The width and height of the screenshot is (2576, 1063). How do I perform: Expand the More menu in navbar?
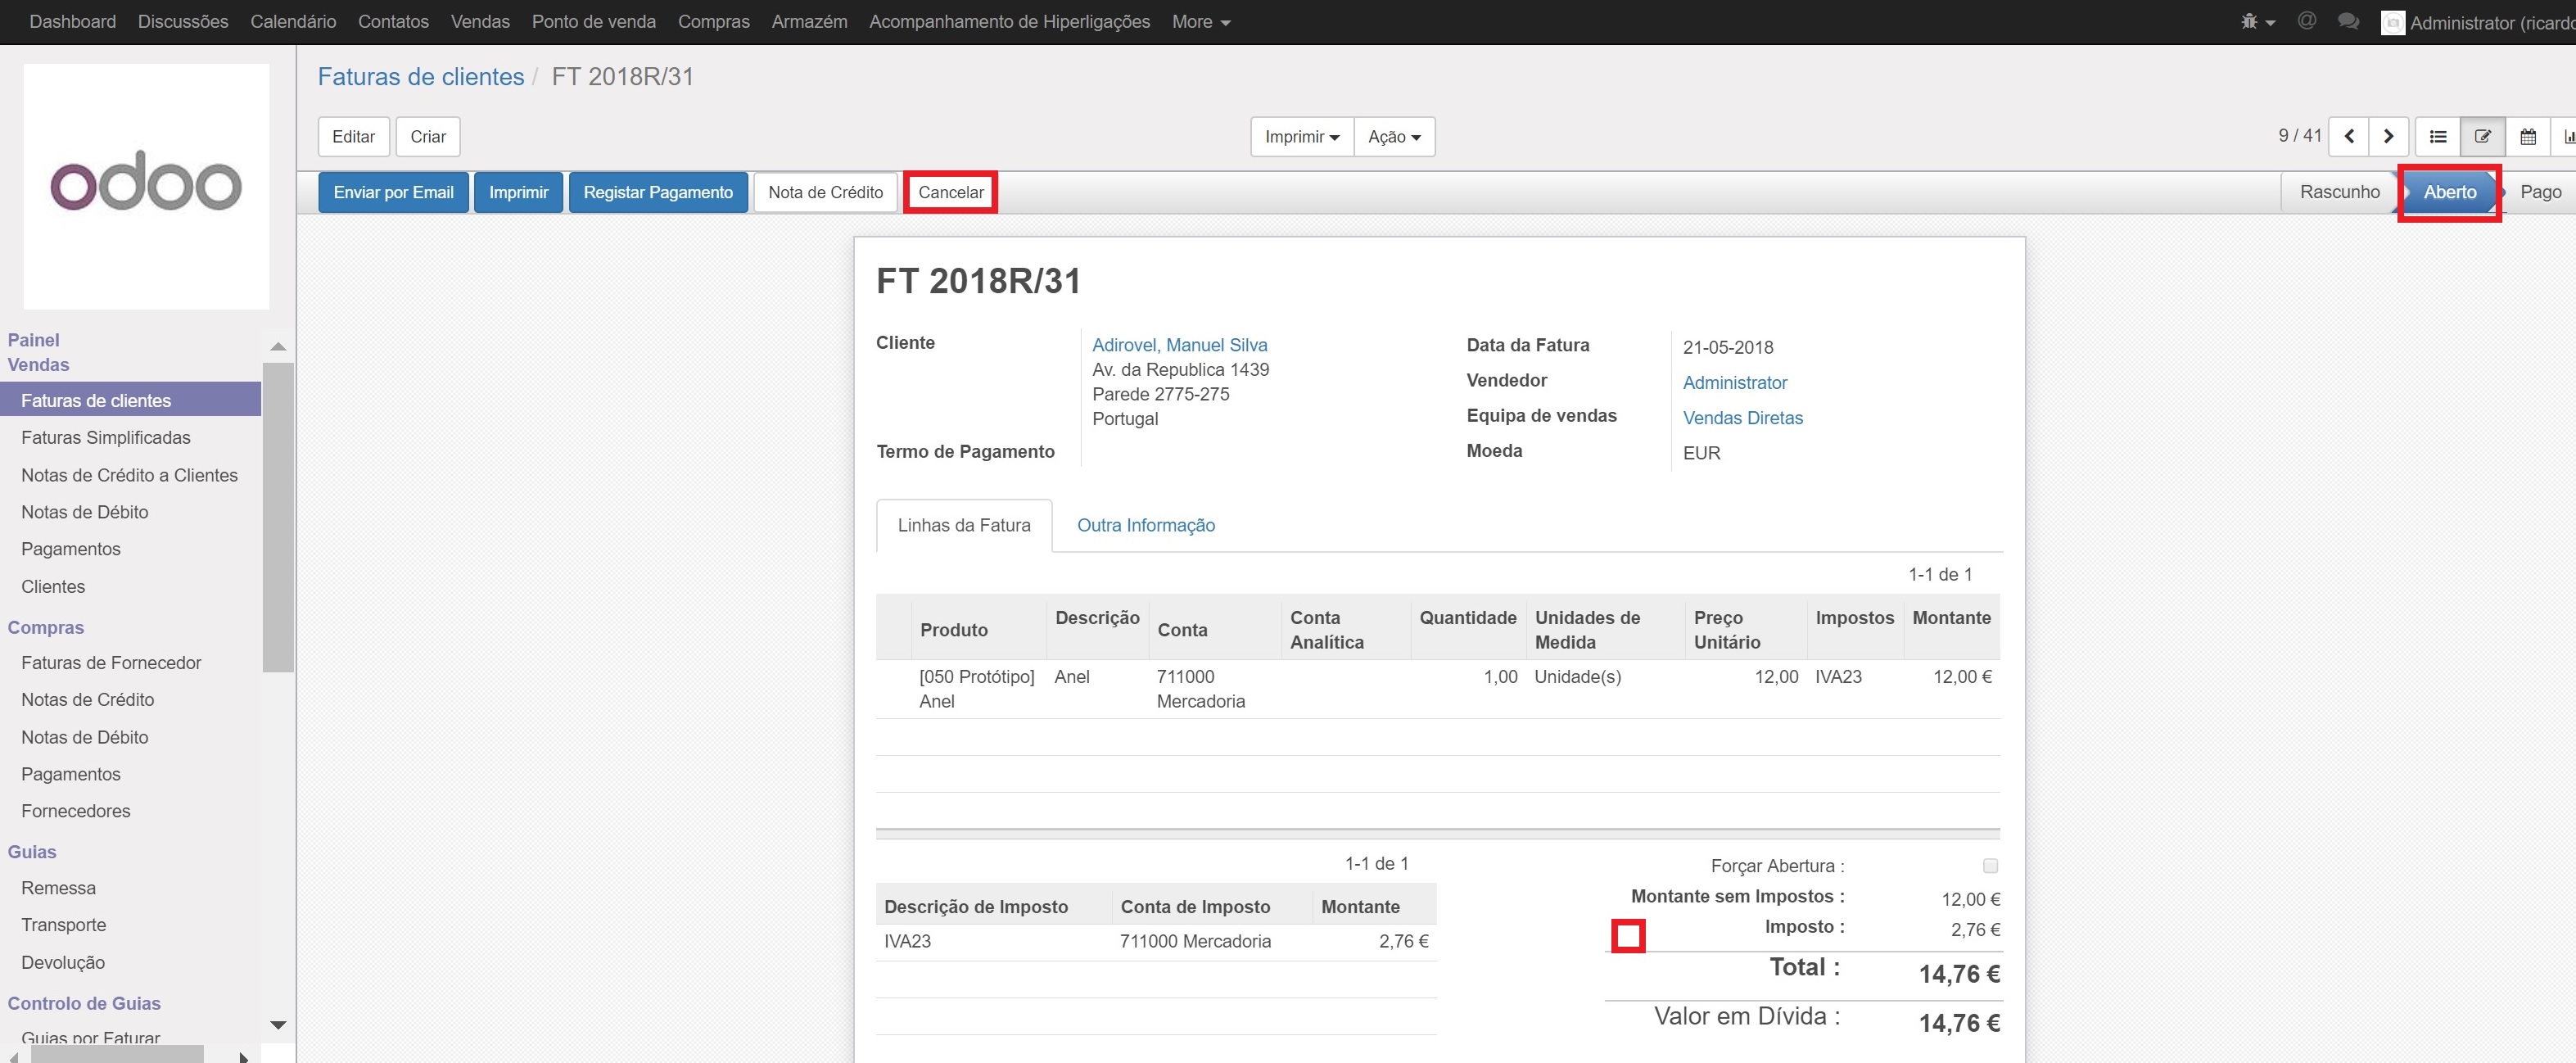tap(1200, 21)
